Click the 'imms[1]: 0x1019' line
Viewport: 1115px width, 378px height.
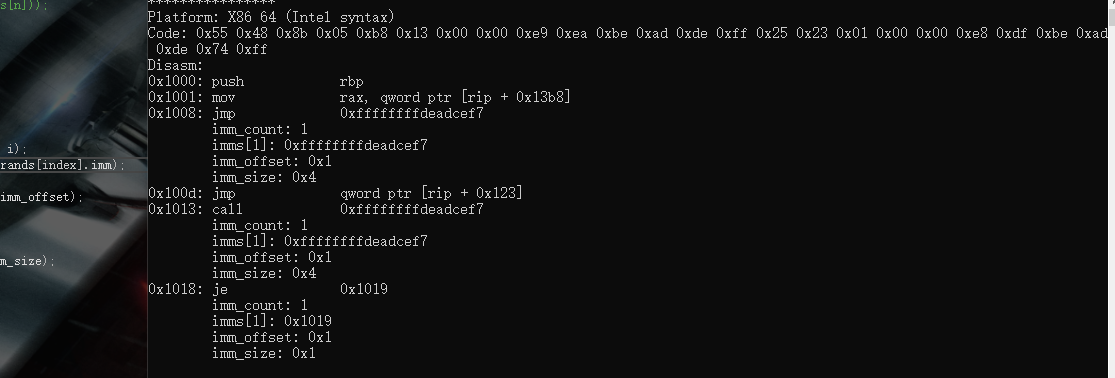[272, 321]
